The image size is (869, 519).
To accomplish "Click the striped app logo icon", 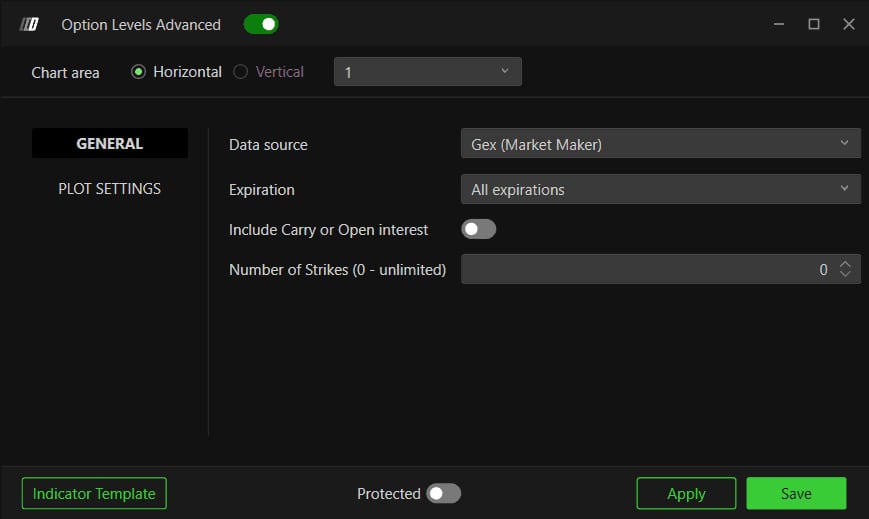I will [x=29, y=24].
